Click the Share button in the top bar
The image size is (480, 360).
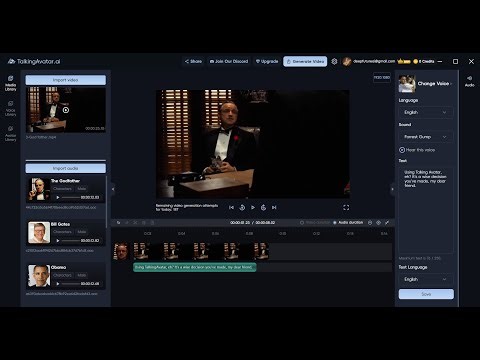(x=193, y=61)
